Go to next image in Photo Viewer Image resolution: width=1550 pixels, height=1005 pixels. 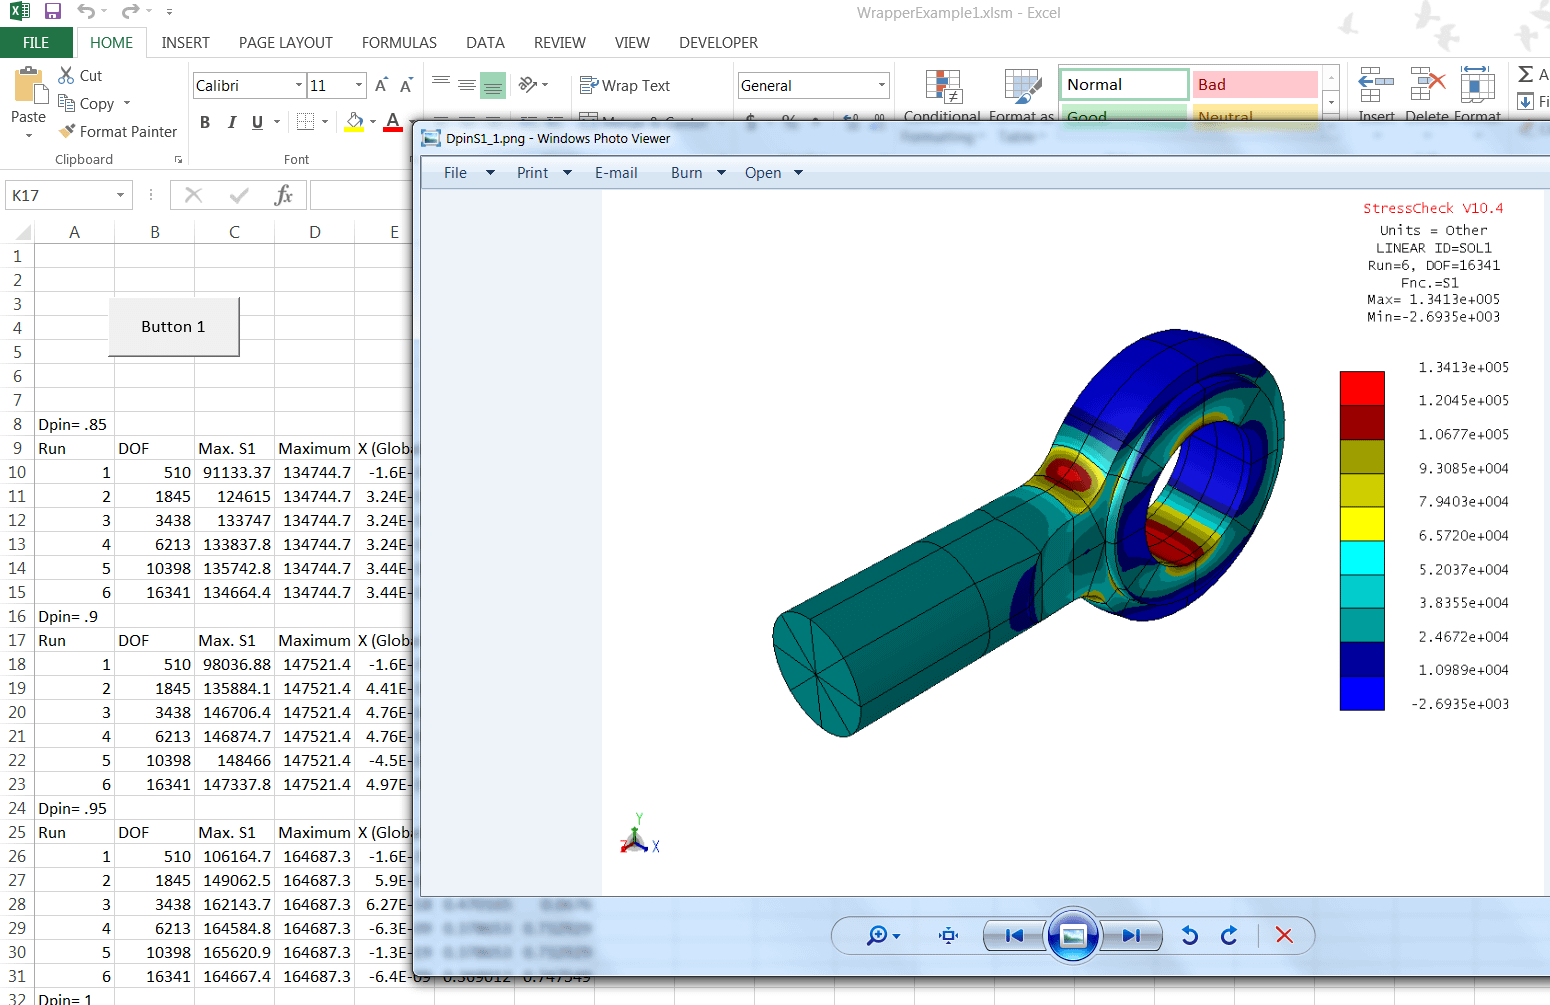pyautogui.click(x=1131, y=936)
